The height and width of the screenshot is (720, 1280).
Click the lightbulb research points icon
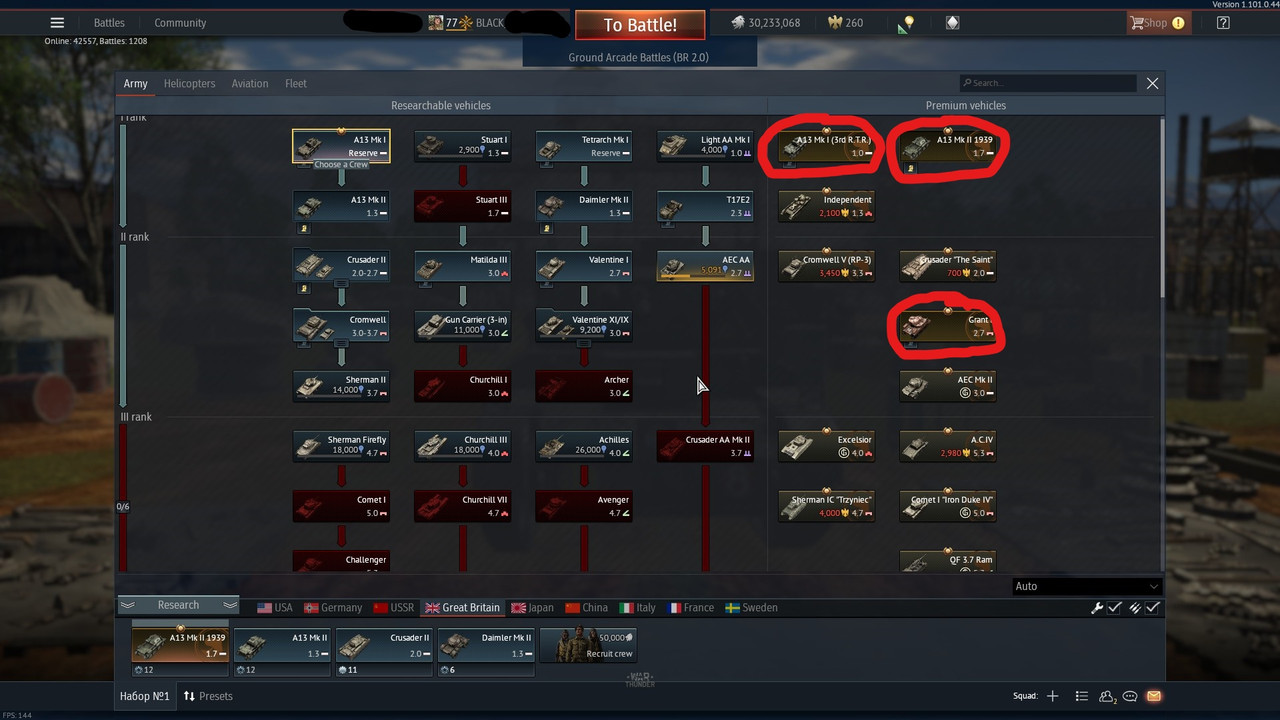click(x=909, y=23)
